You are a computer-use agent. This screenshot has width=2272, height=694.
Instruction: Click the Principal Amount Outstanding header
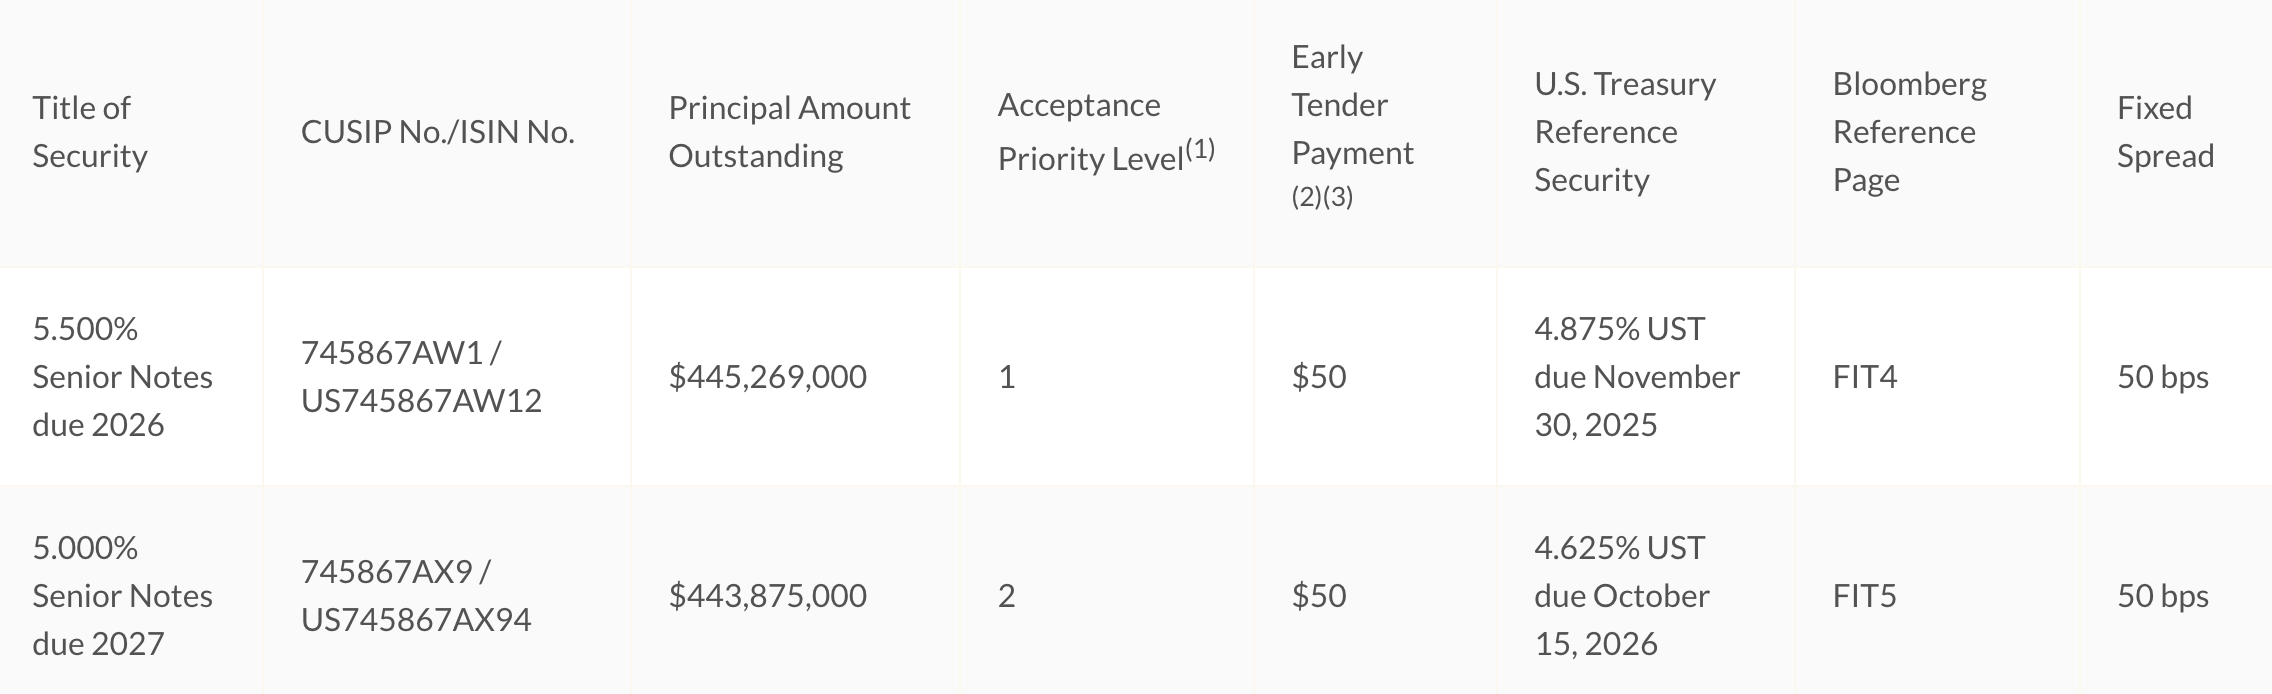pyautogui.click(x=789, y=132)
